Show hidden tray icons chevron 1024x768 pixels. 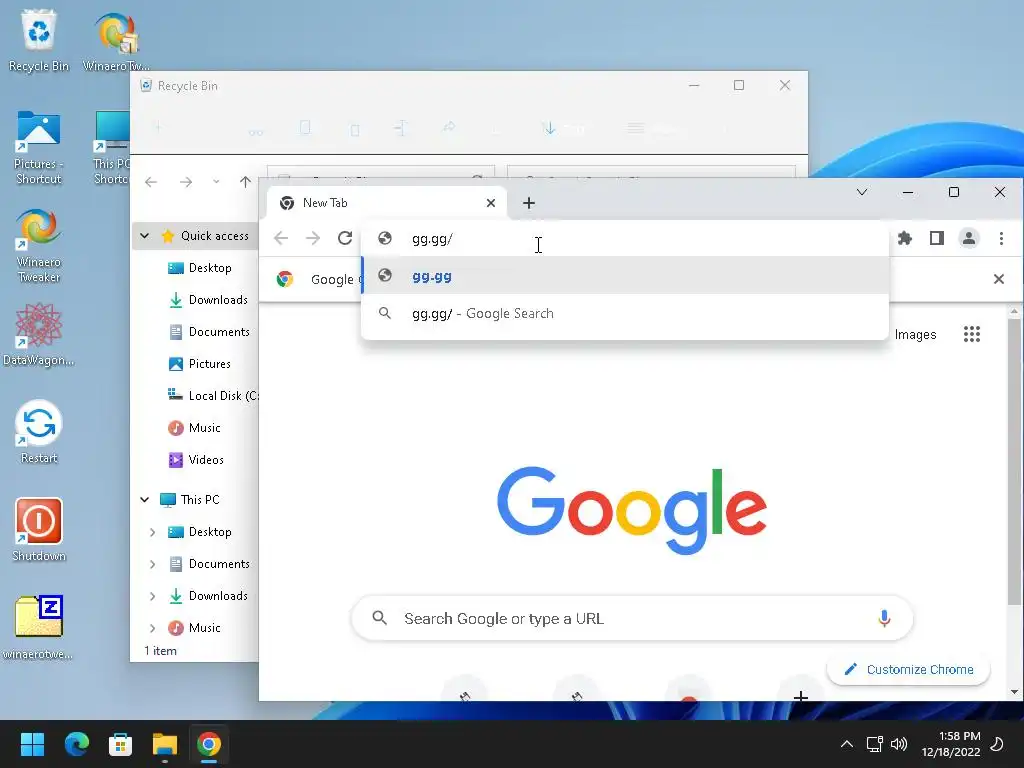coord(846,744)
